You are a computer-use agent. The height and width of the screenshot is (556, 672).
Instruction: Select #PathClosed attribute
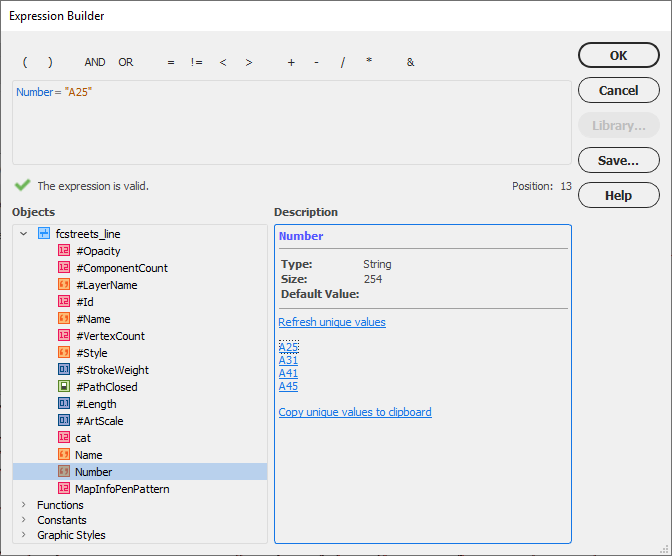(x=106, y=387)
